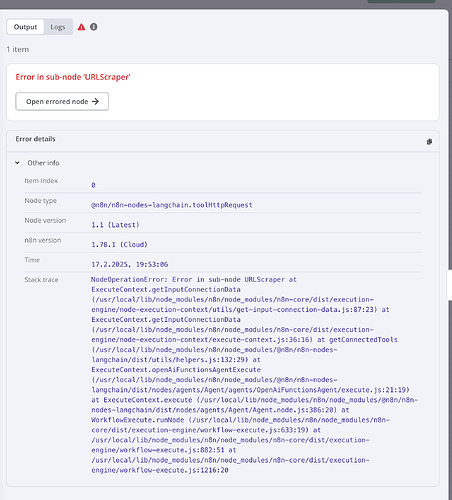The image size is (452, 500).
Task: Click the Node version value 1.1 (Latest)
Action: (115, 225)
